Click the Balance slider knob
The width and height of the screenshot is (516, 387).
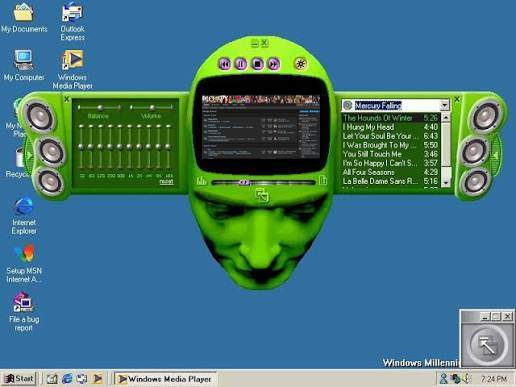tap(100, 107)
